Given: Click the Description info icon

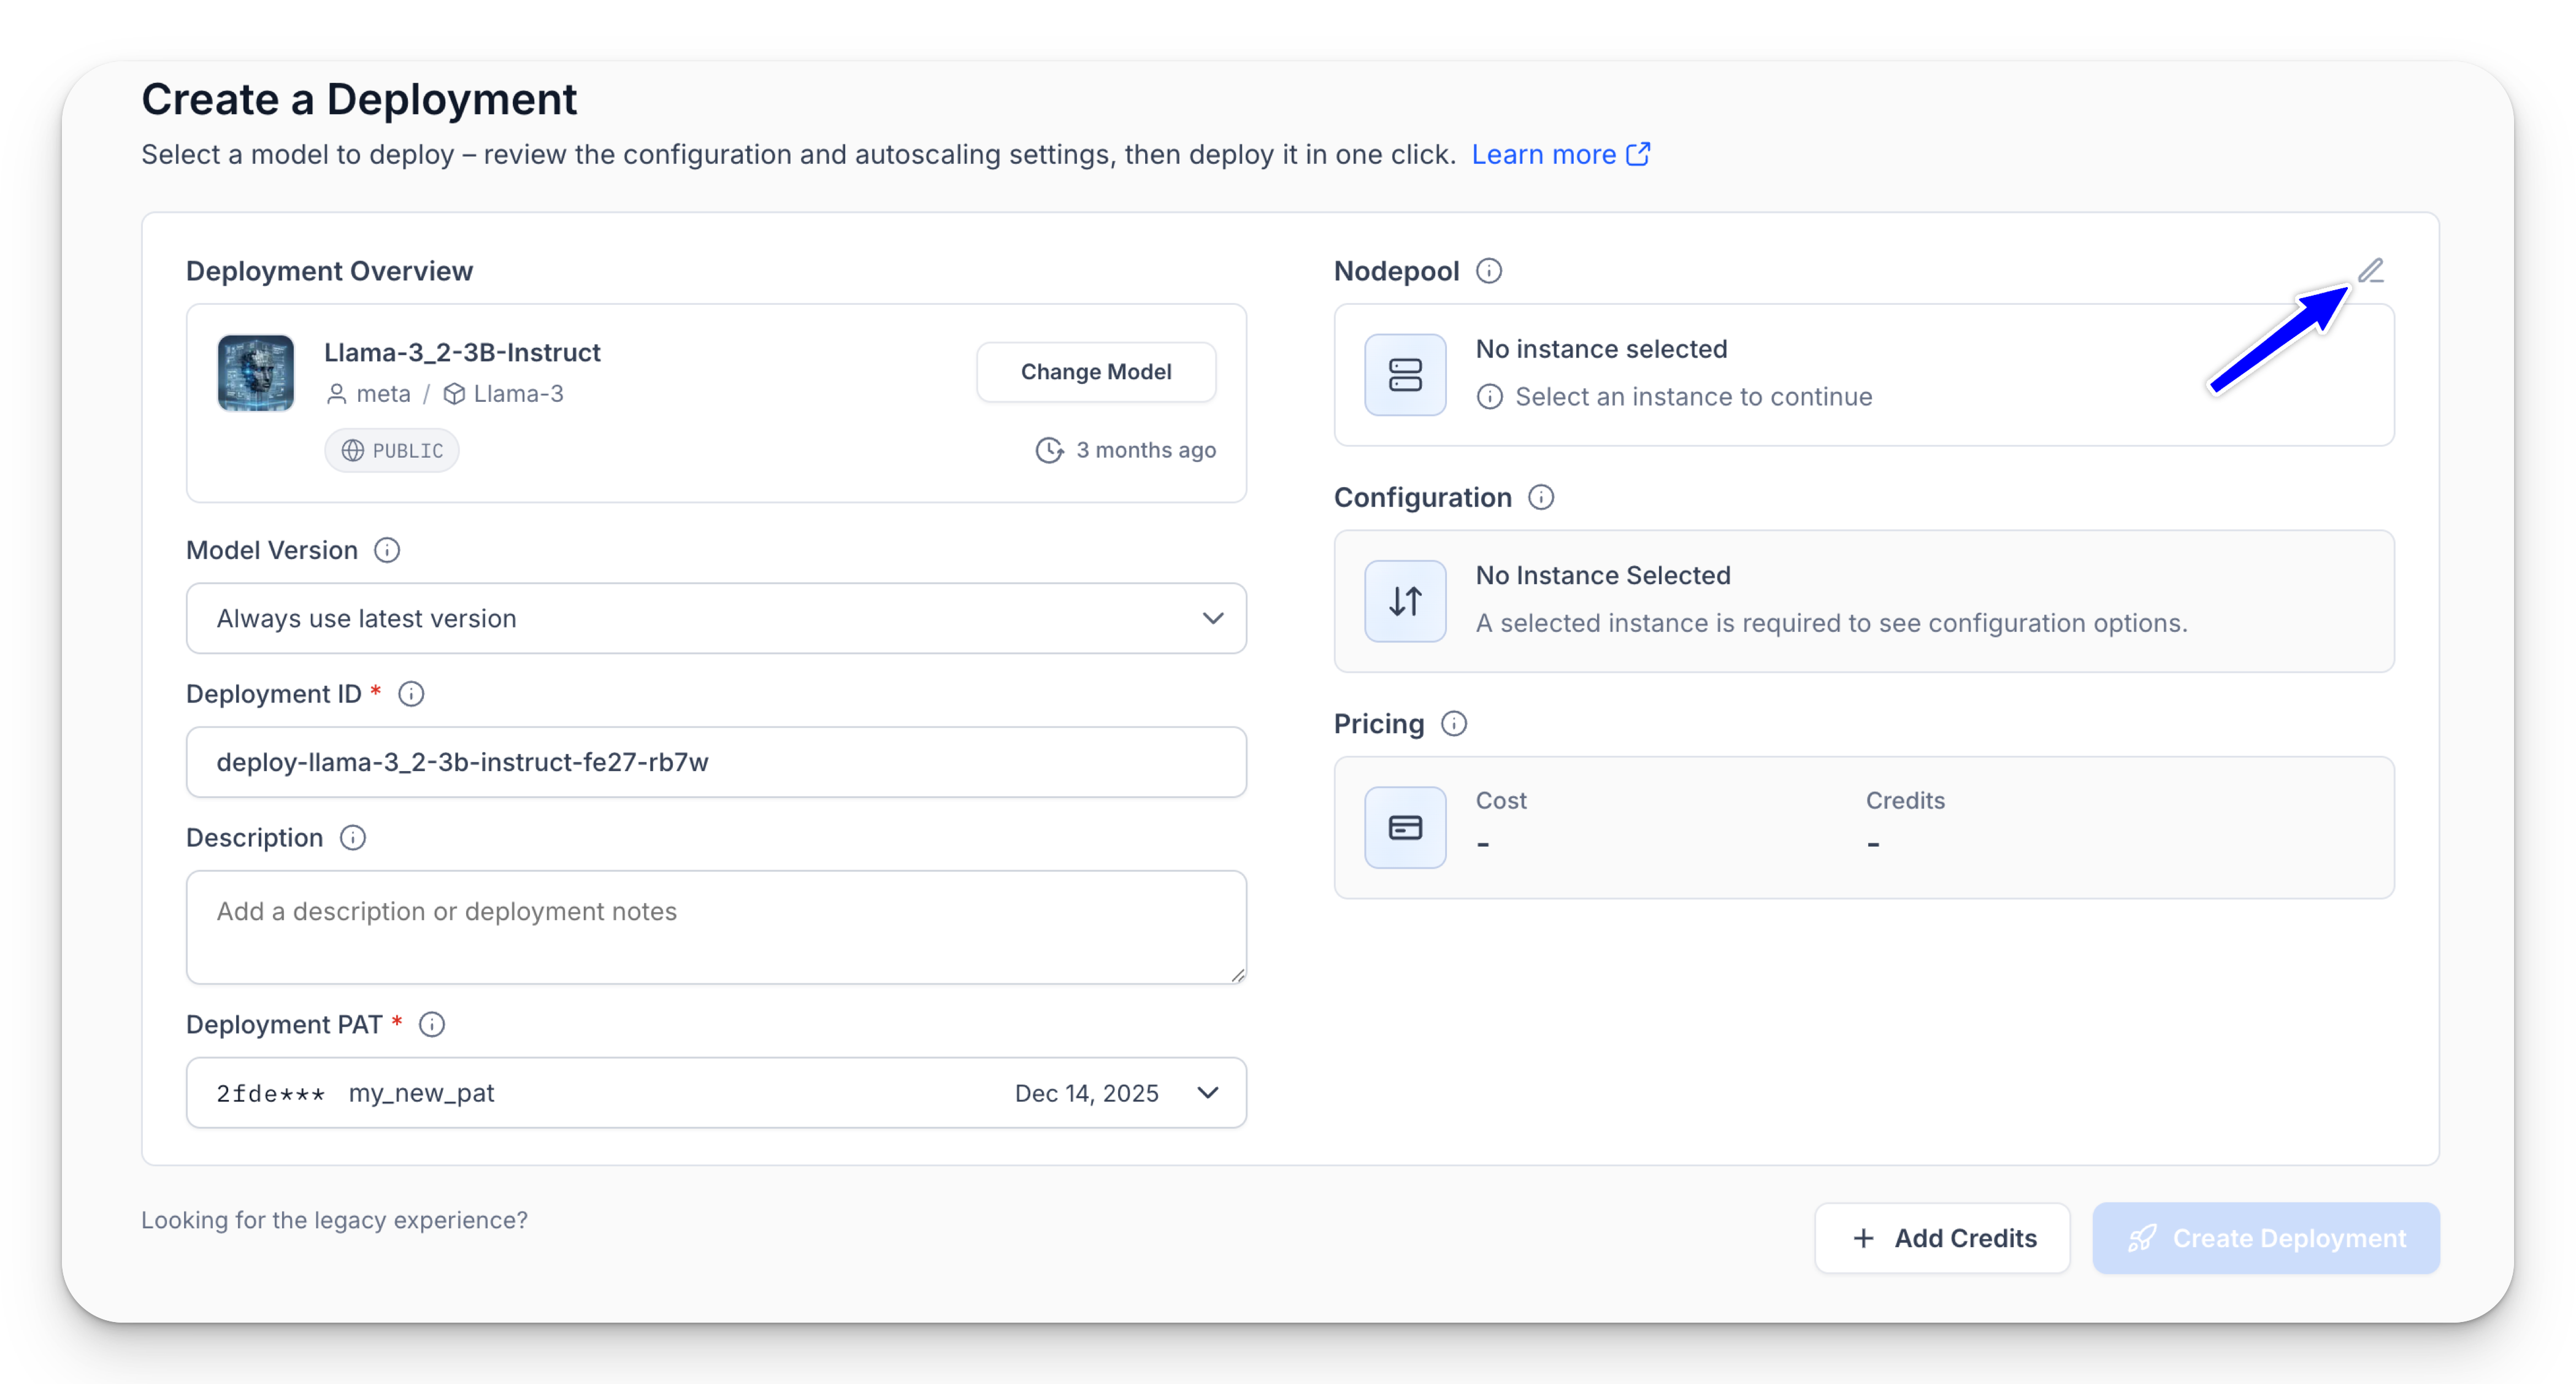Looking at the screenshot, I should (x=352, y=837).
